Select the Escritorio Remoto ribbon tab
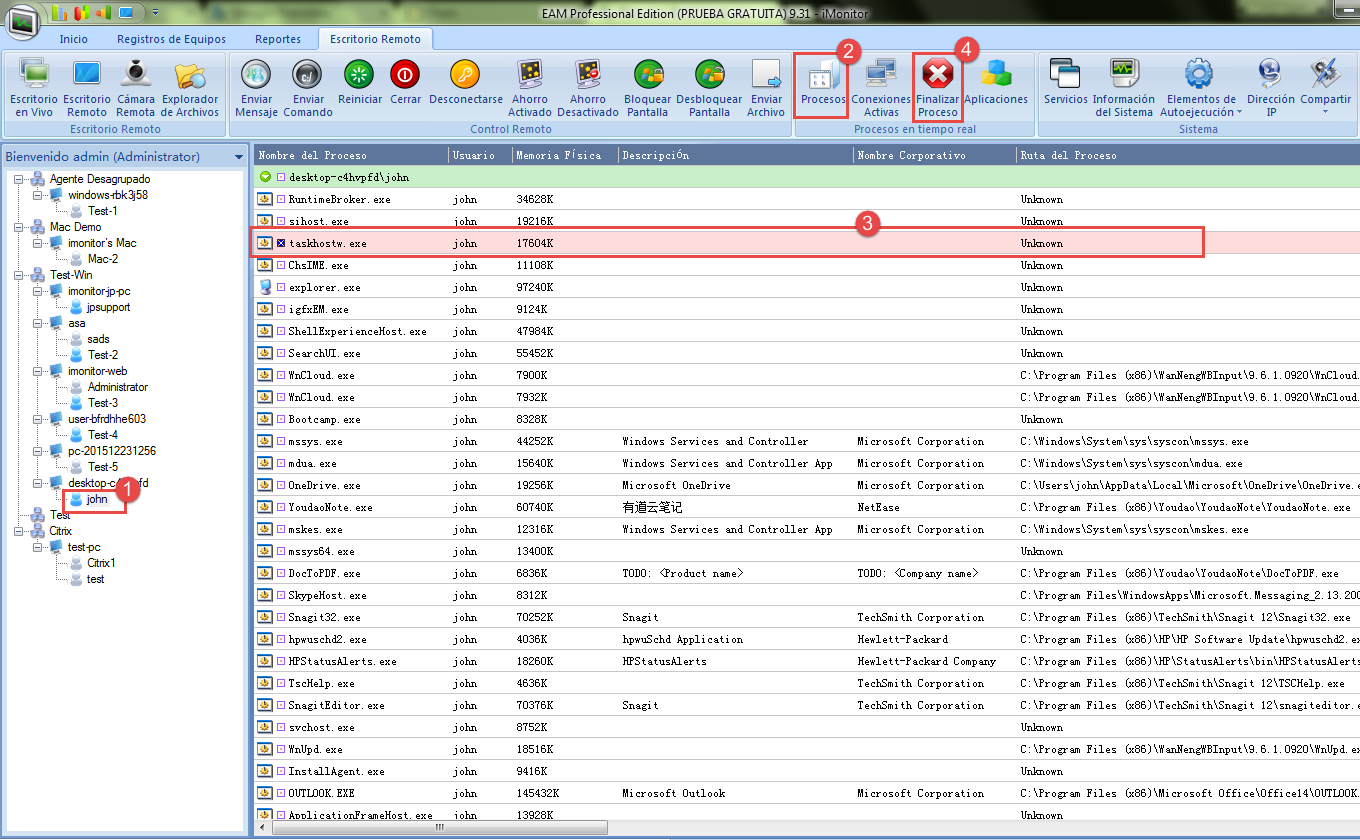 coord(376,39)
